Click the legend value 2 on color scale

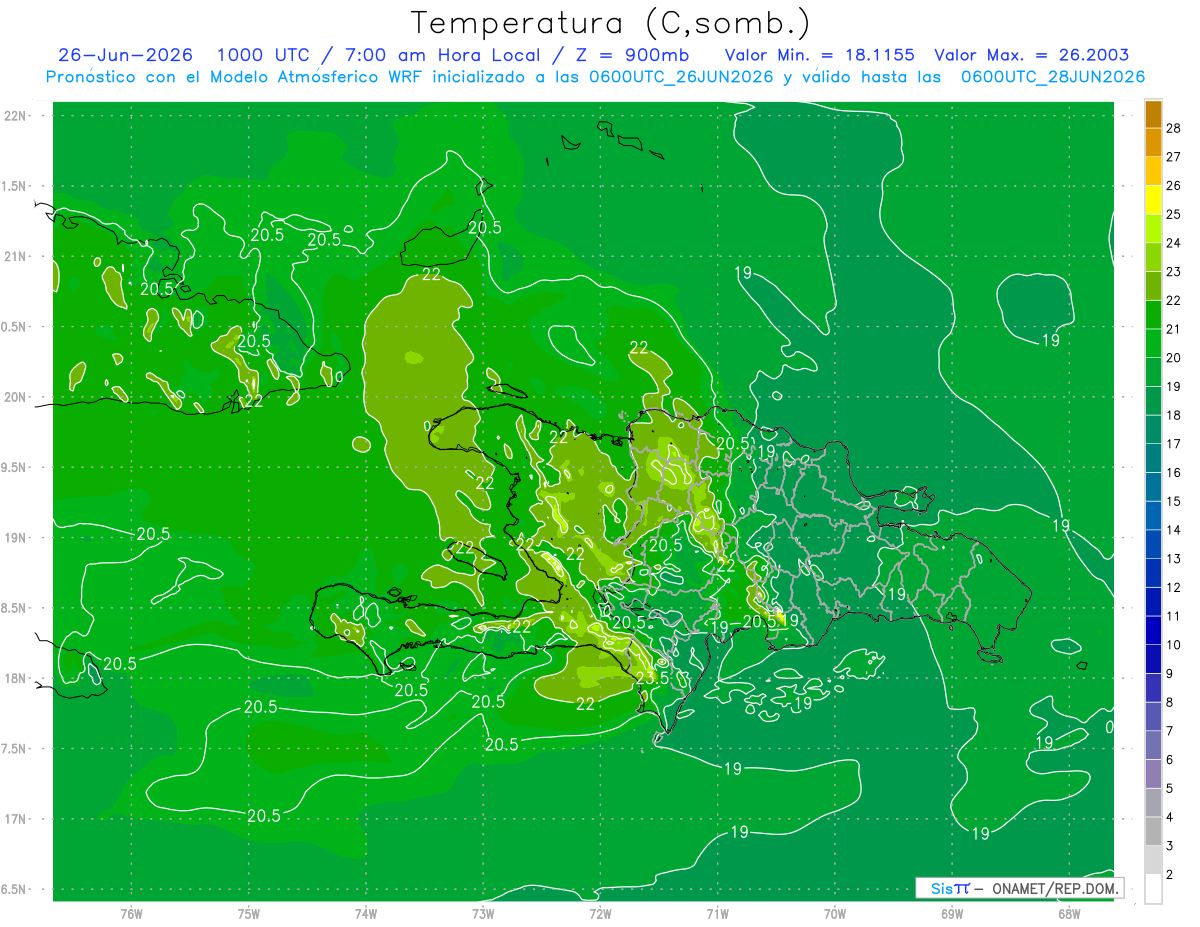tap(1171, 875)
